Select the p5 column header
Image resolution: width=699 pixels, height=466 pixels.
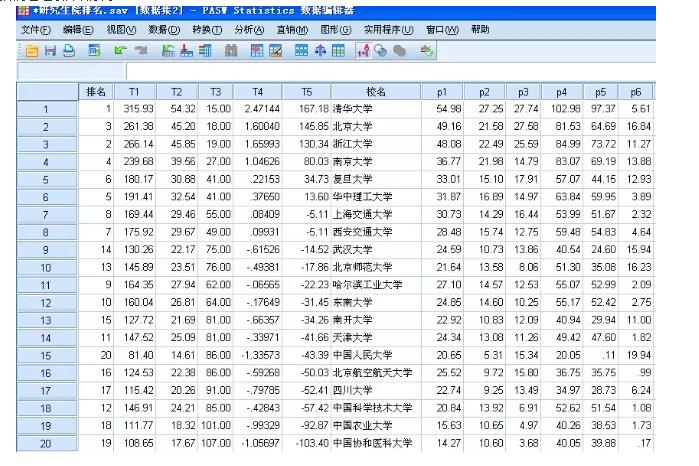tap(600, 92)
